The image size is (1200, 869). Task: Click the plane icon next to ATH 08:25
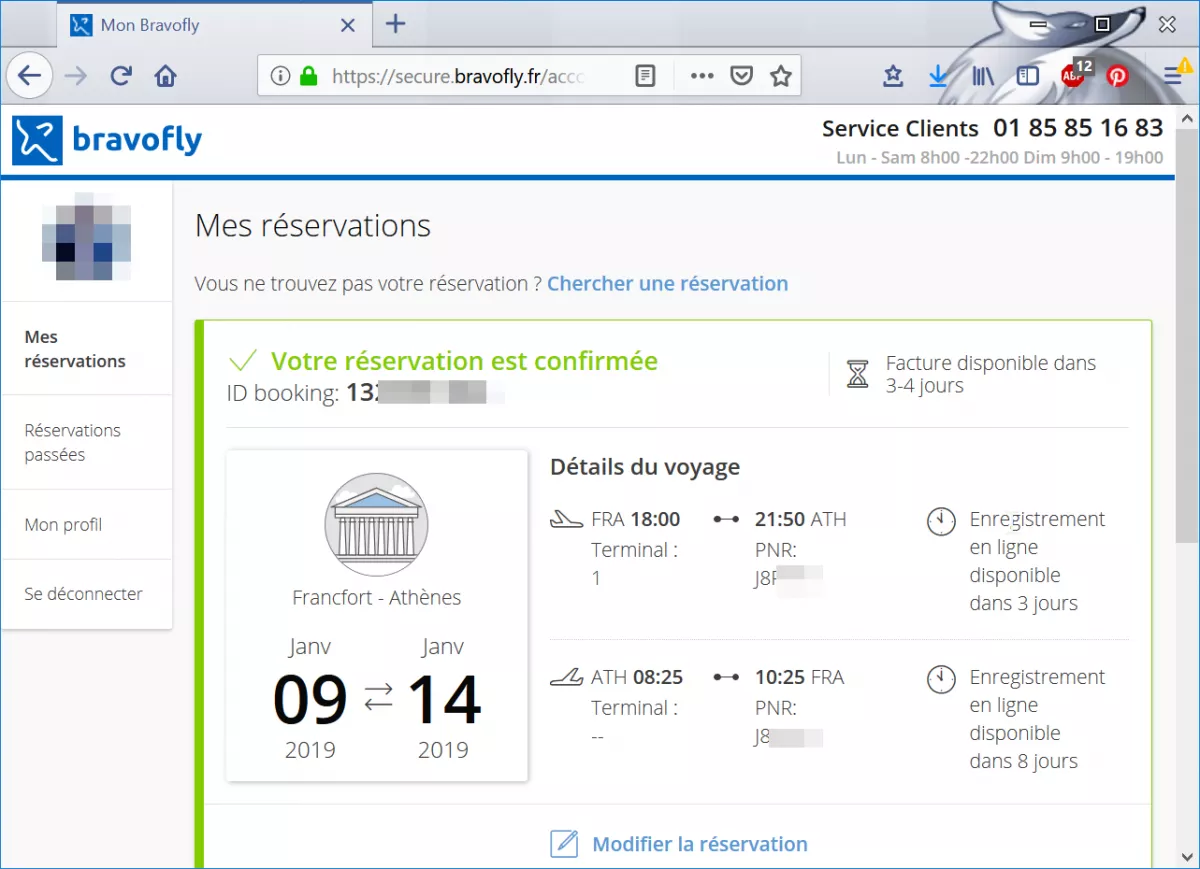(566, 677)
